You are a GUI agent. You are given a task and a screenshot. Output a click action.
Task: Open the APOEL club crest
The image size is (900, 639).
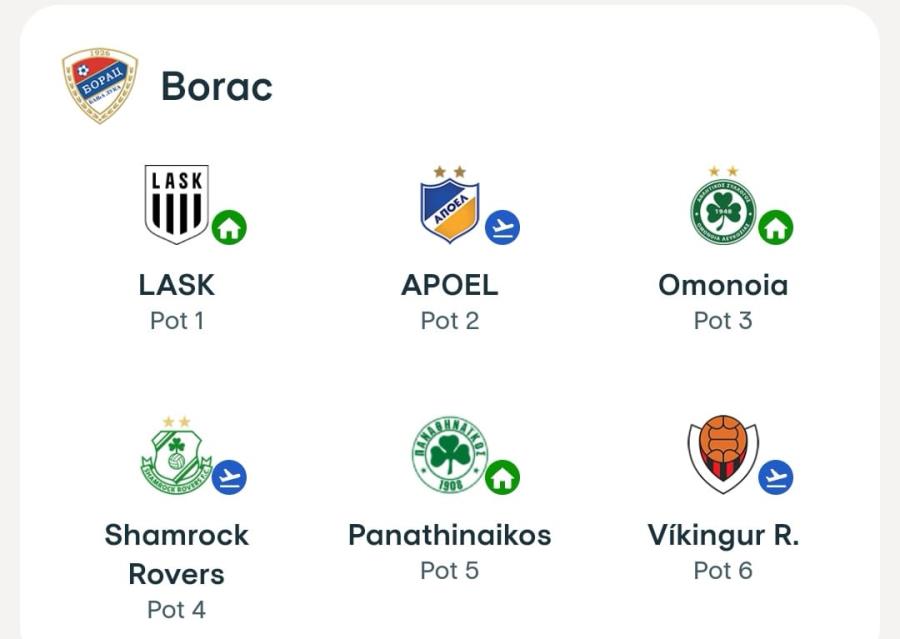tap(449, 204)
